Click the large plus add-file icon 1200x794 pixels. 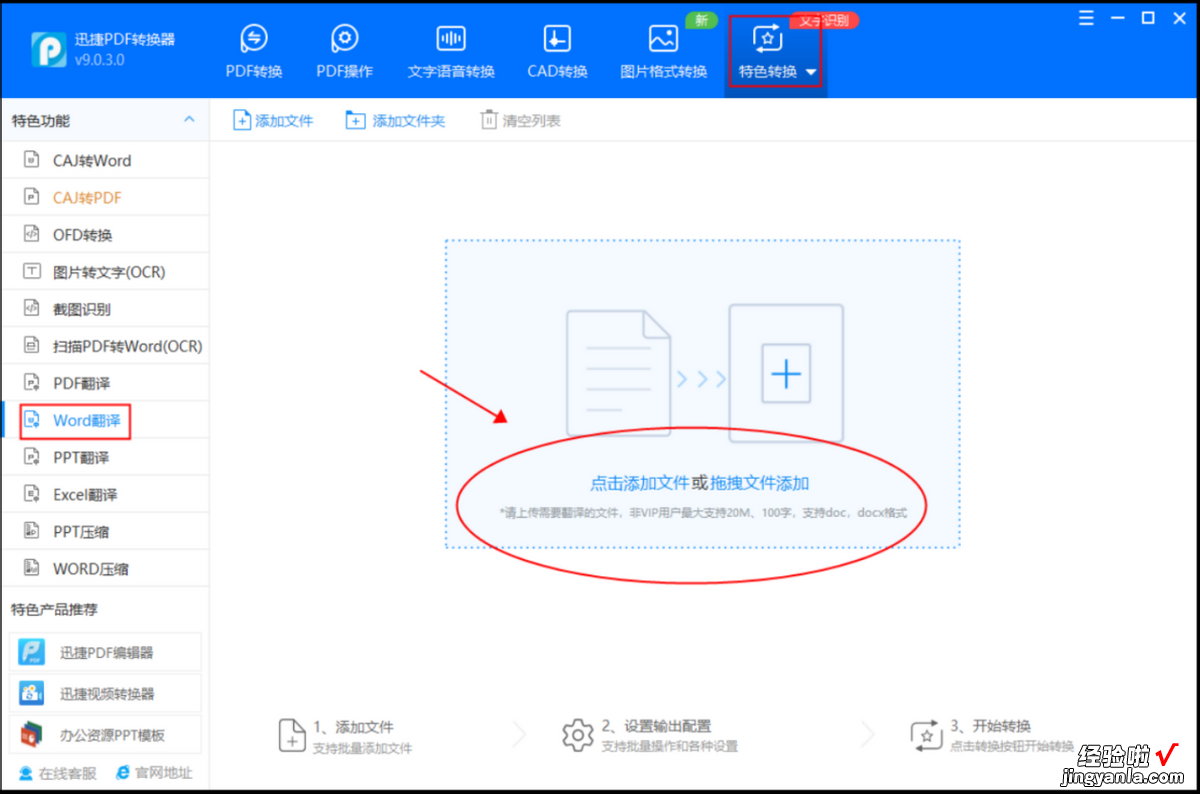(786, 374)
